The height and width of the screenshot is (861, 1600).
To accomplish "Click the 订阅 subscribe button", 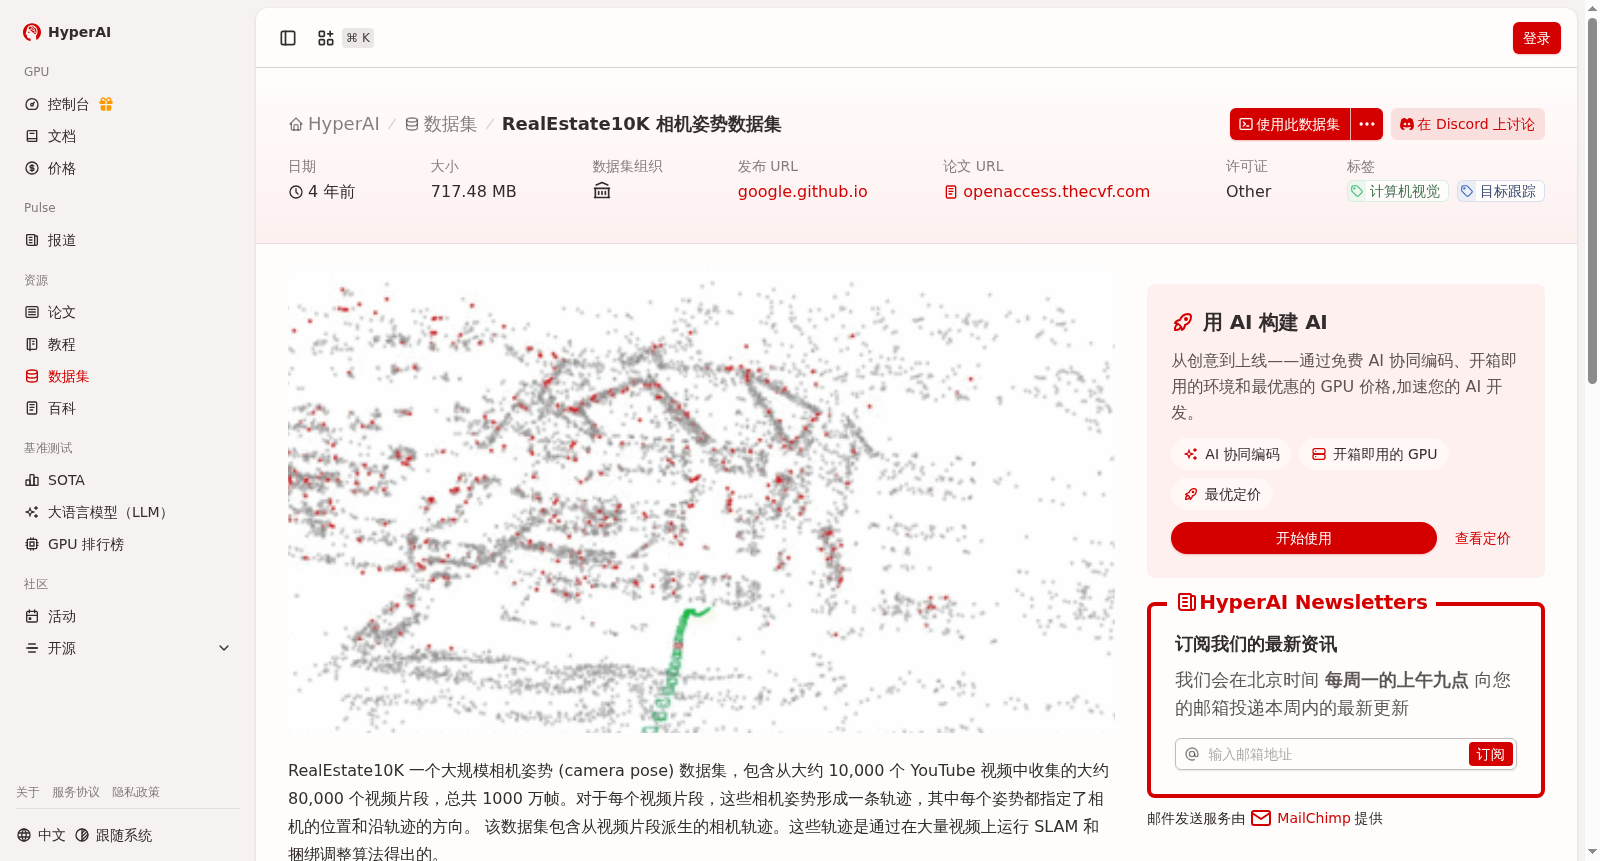I will point(1490,754).
